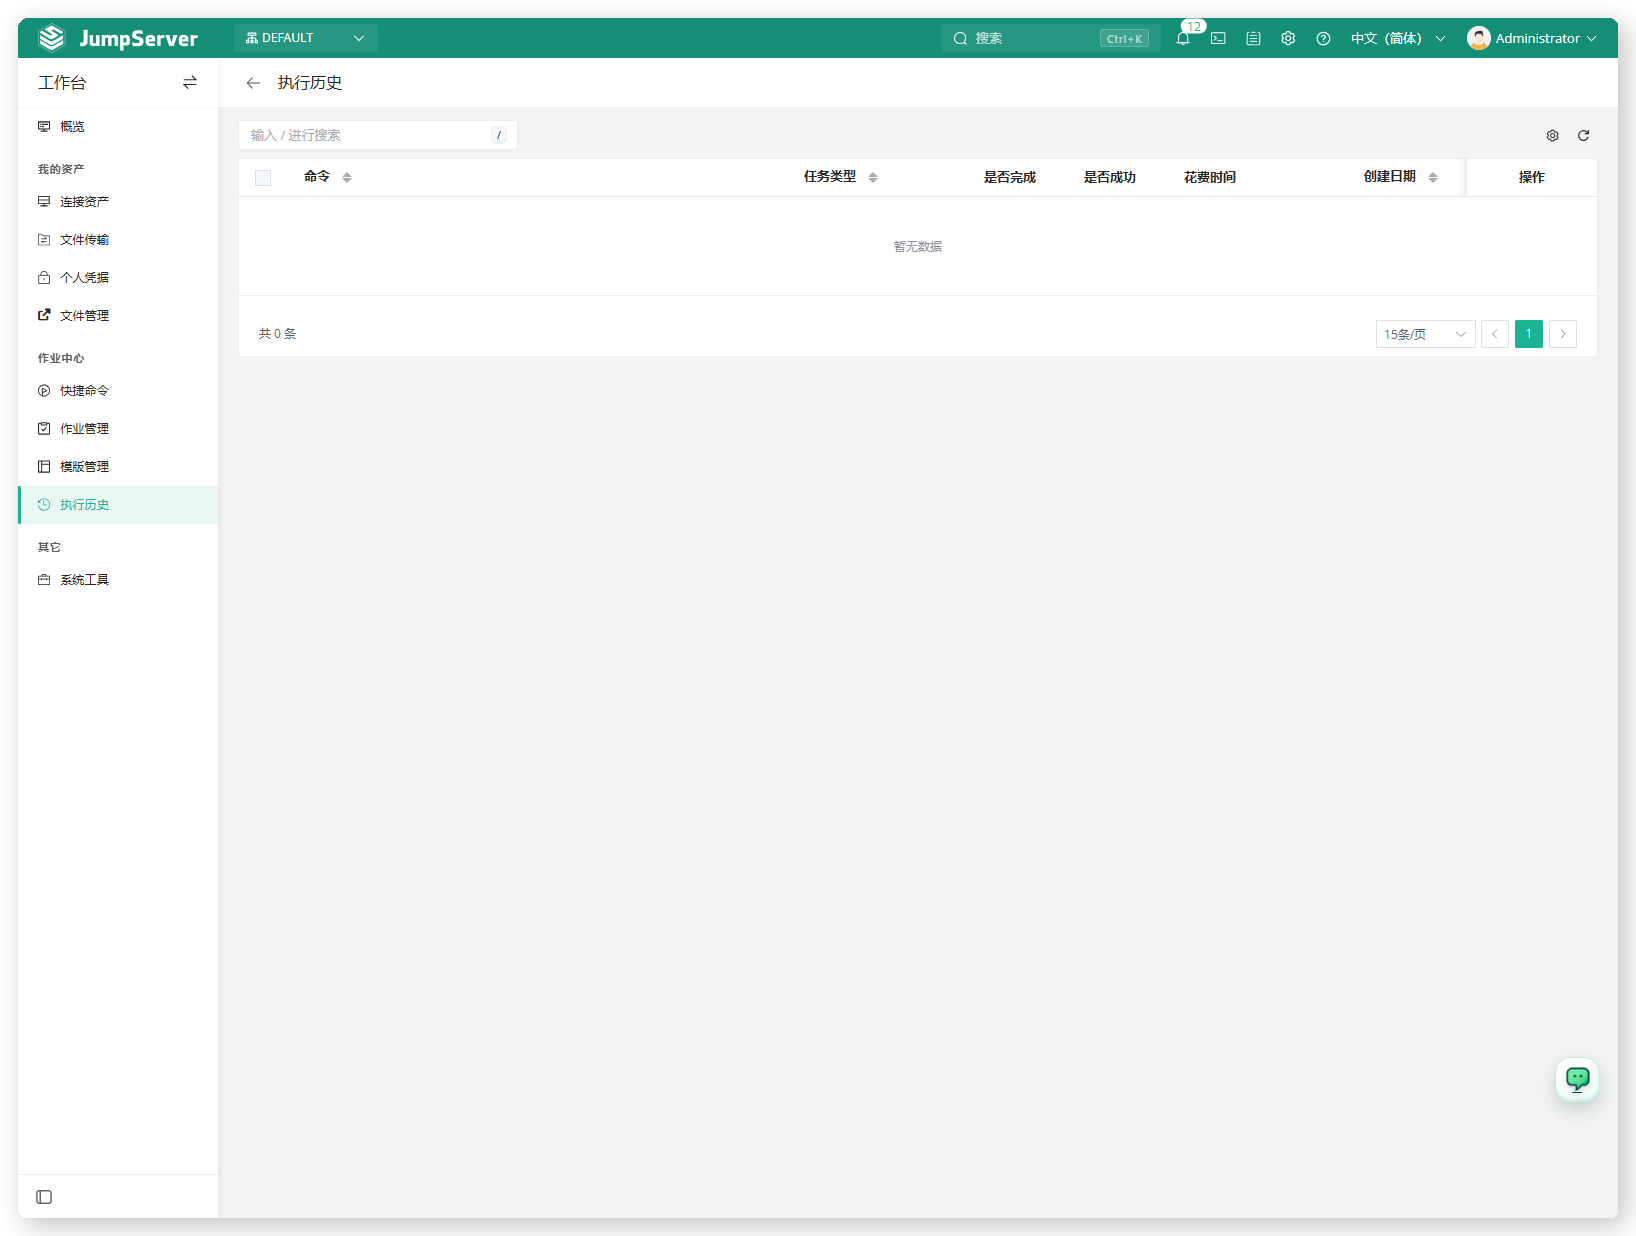1636x1236 pixels.
Task: Open the 15条/页 page size dropdown
Action: (x=1425, y=334)
